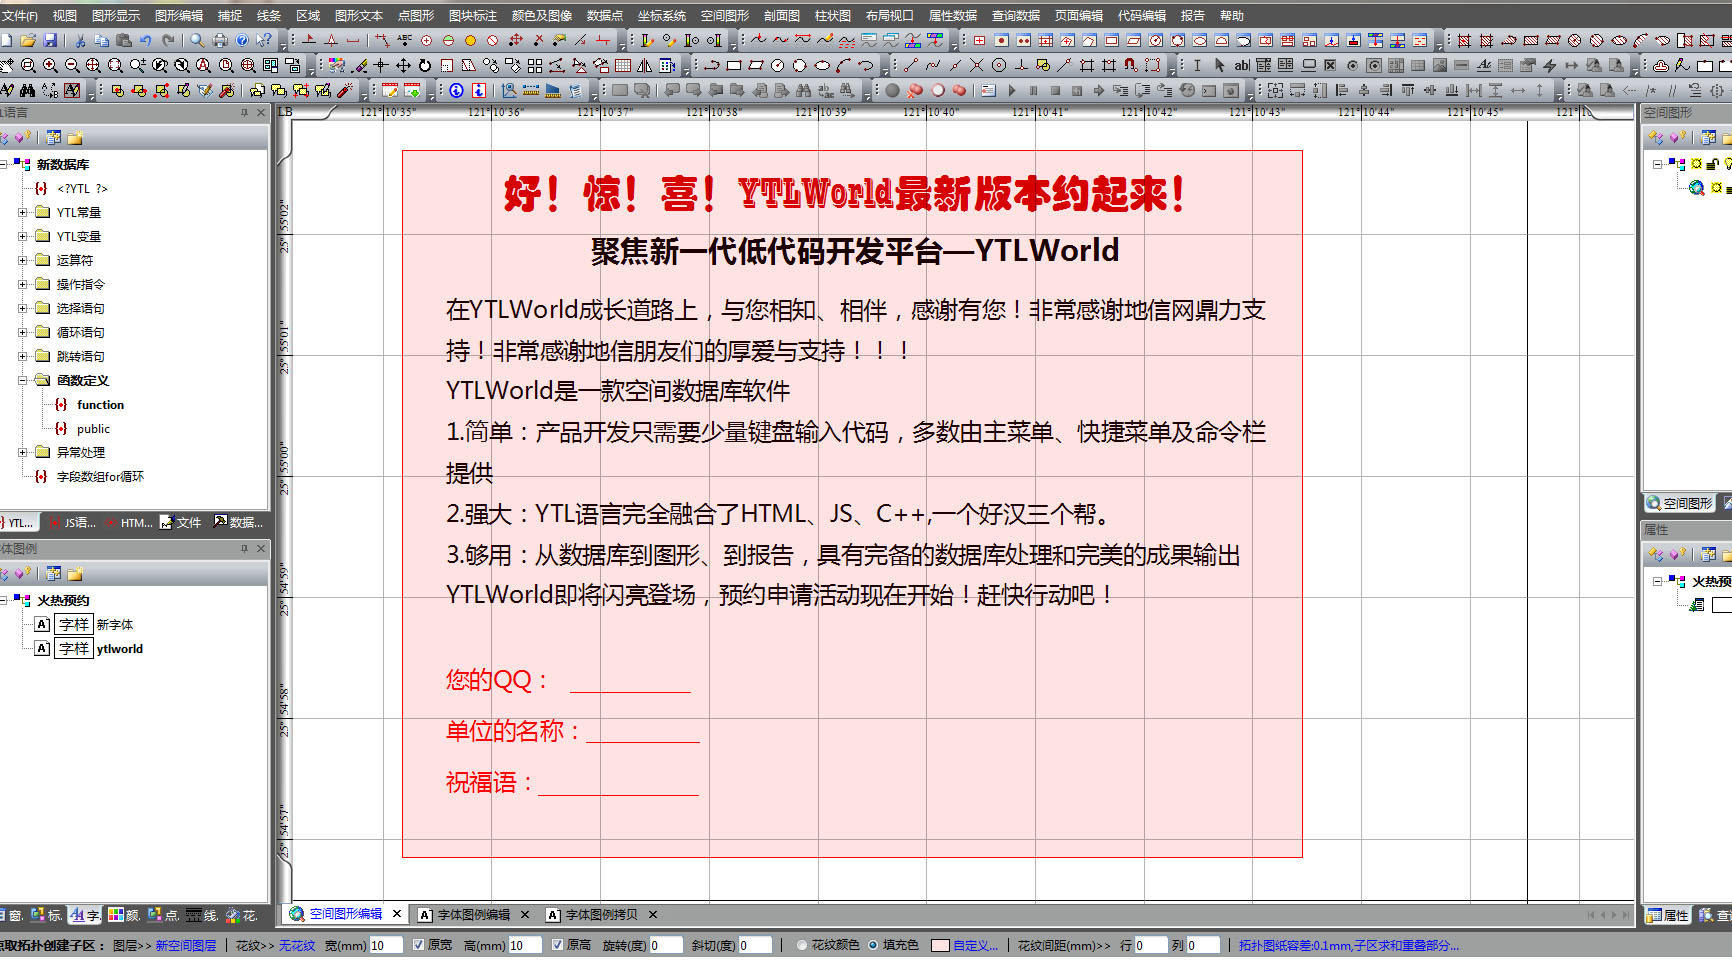Screen dimensions: 1732x964
Task: Pin the 体图例 panel via pushpin icon
Action: tap(244, 549)
